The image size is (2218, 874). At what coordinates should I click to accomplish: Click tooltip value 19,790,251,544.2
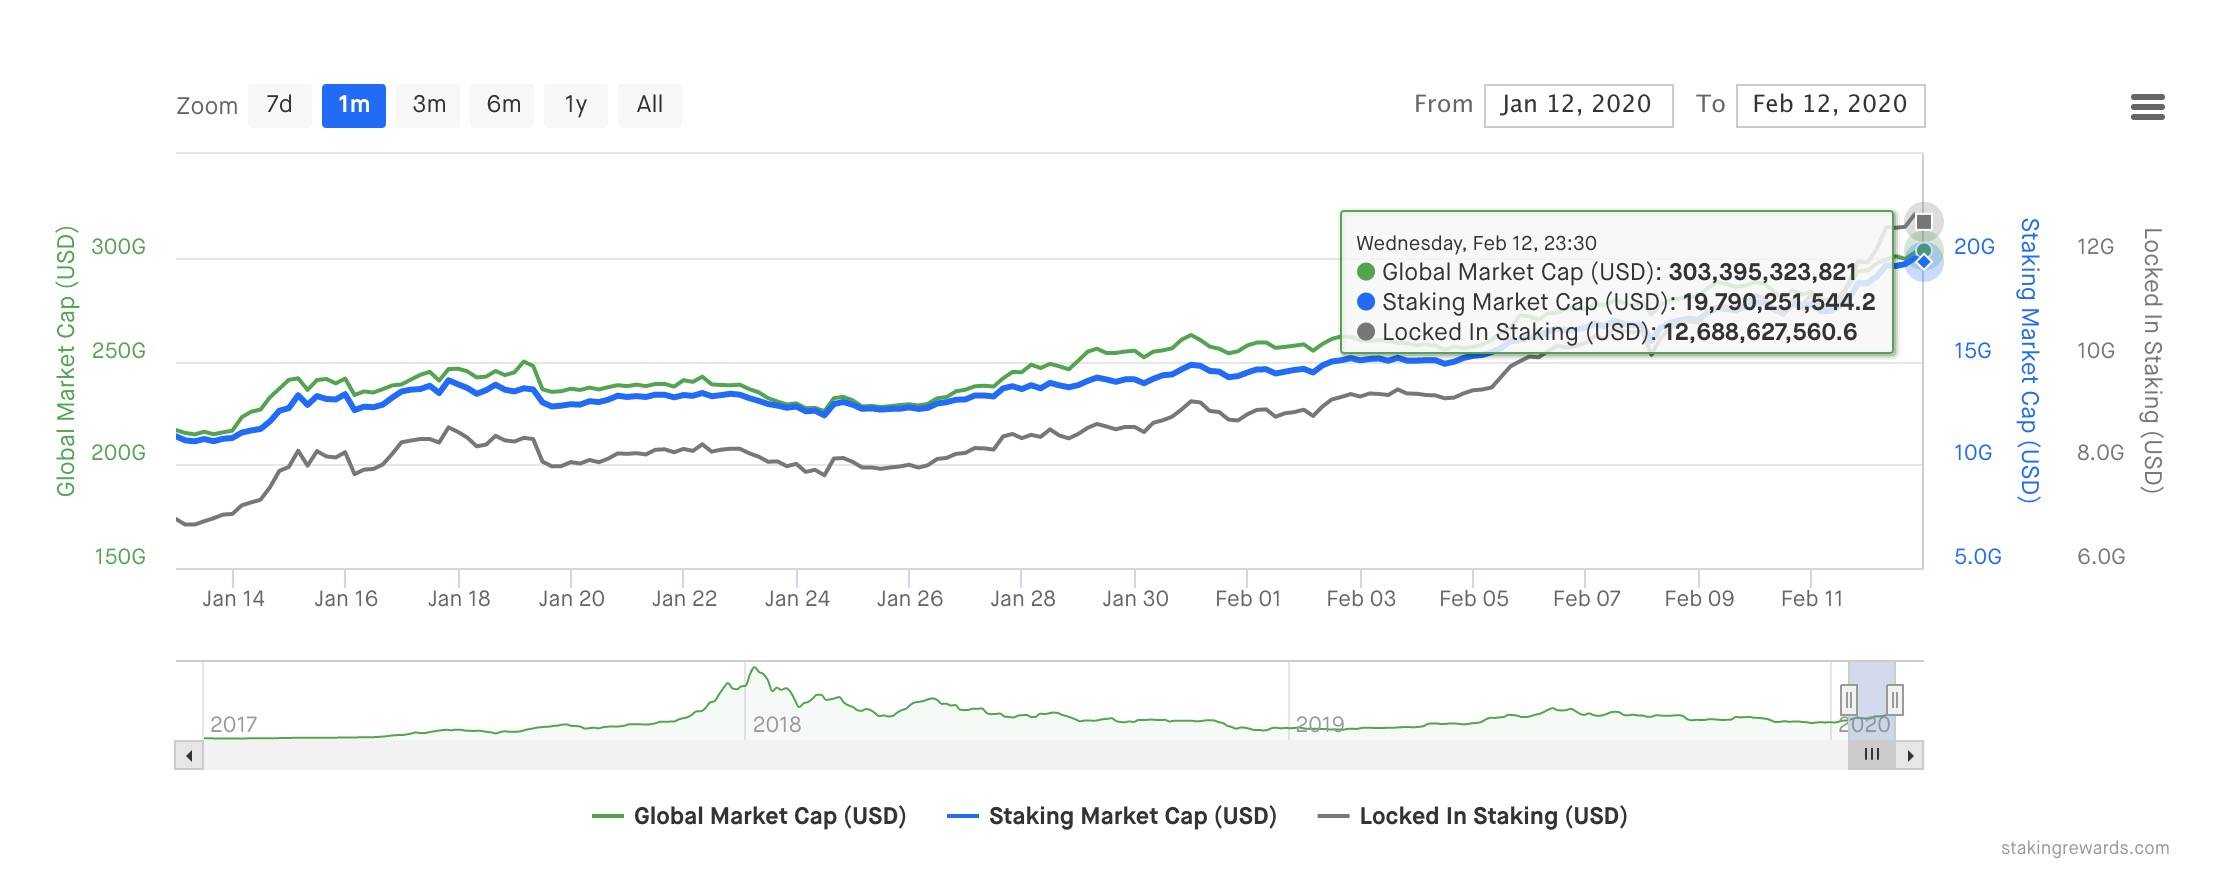pyautogui.click(x=1778, y=302)
